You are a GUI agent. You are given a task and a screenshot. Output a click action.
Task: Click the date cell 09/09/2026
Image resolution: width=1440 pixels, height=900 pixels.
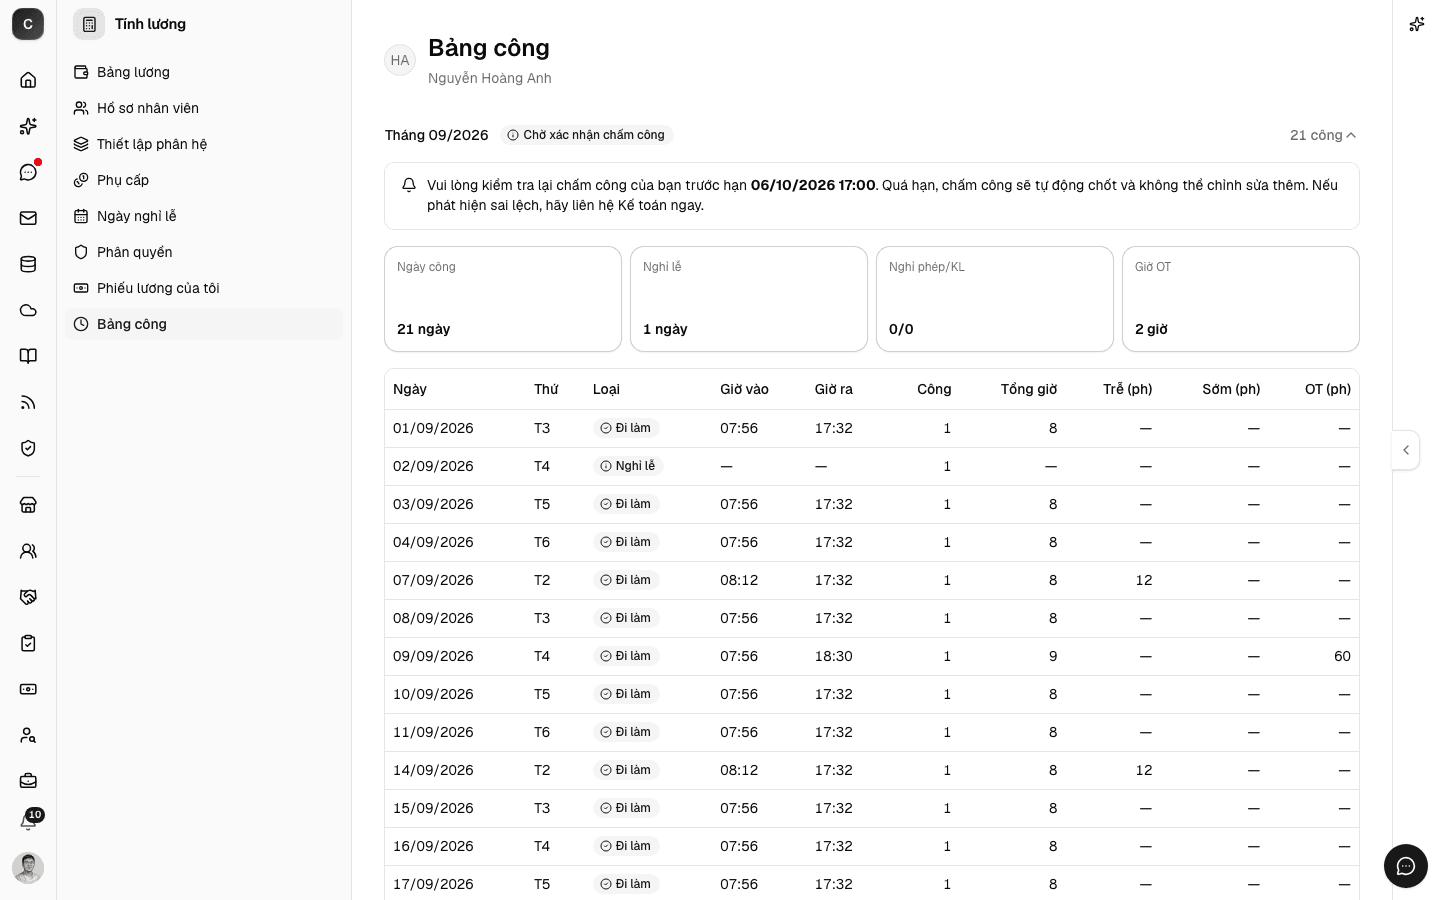pos(433,656)
